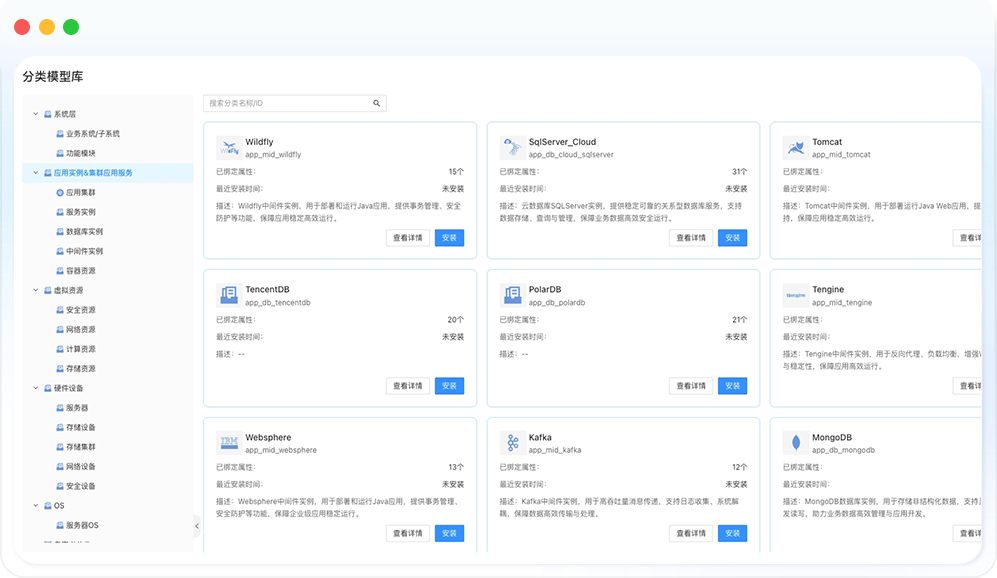The image size is (997, 578).
Task: Select 中间件实例 in the sidebar tree
Action: (84, 251)
